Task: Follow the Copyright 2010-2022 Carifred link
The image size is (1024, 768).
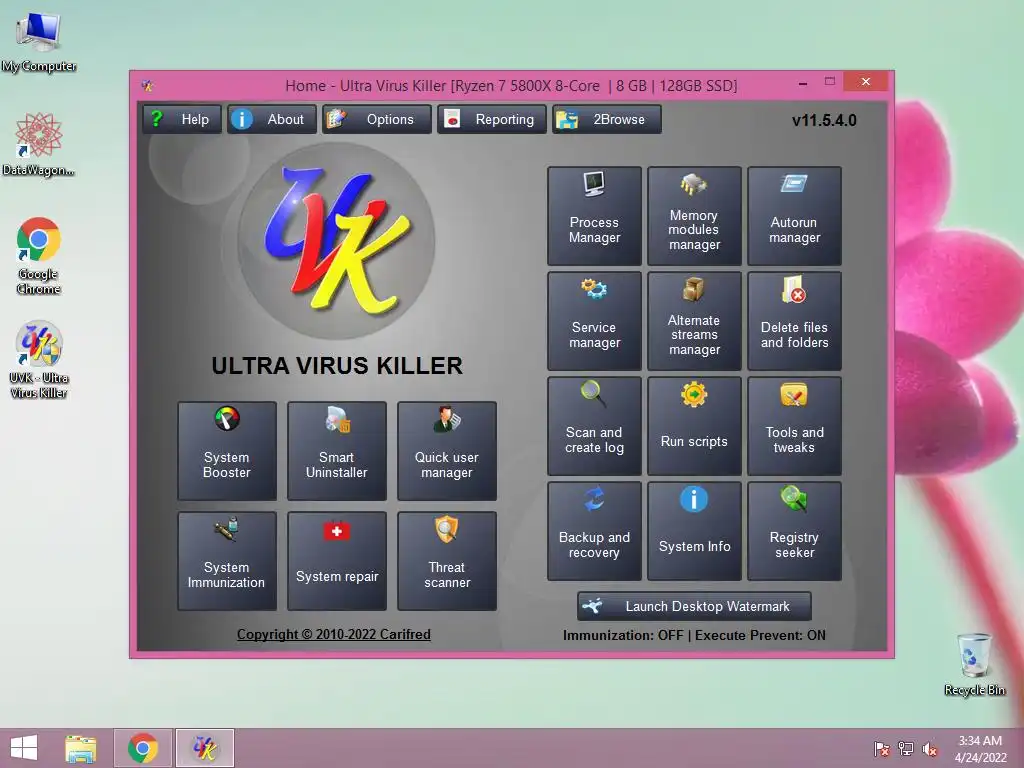Action: tap(334, 634)
